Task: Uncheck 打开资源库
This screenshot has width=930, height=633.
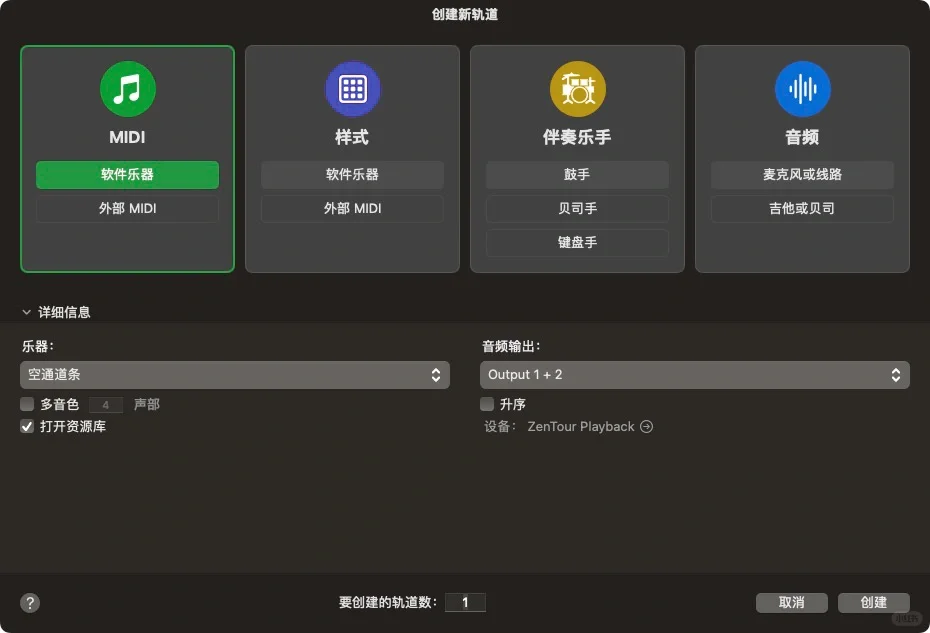Action: click(25, 426)
